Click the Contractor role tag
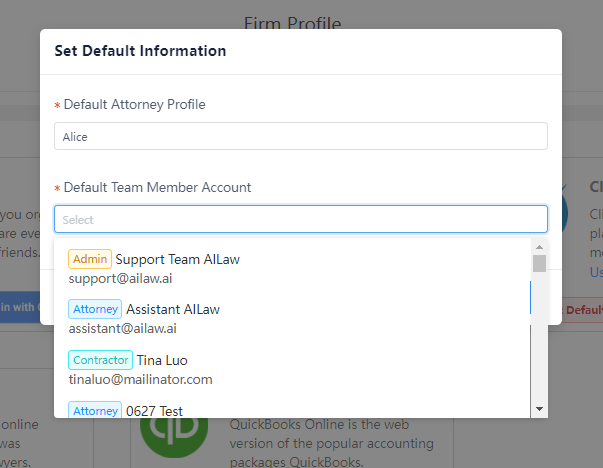 pyautogui.click(x=100, y=360)
